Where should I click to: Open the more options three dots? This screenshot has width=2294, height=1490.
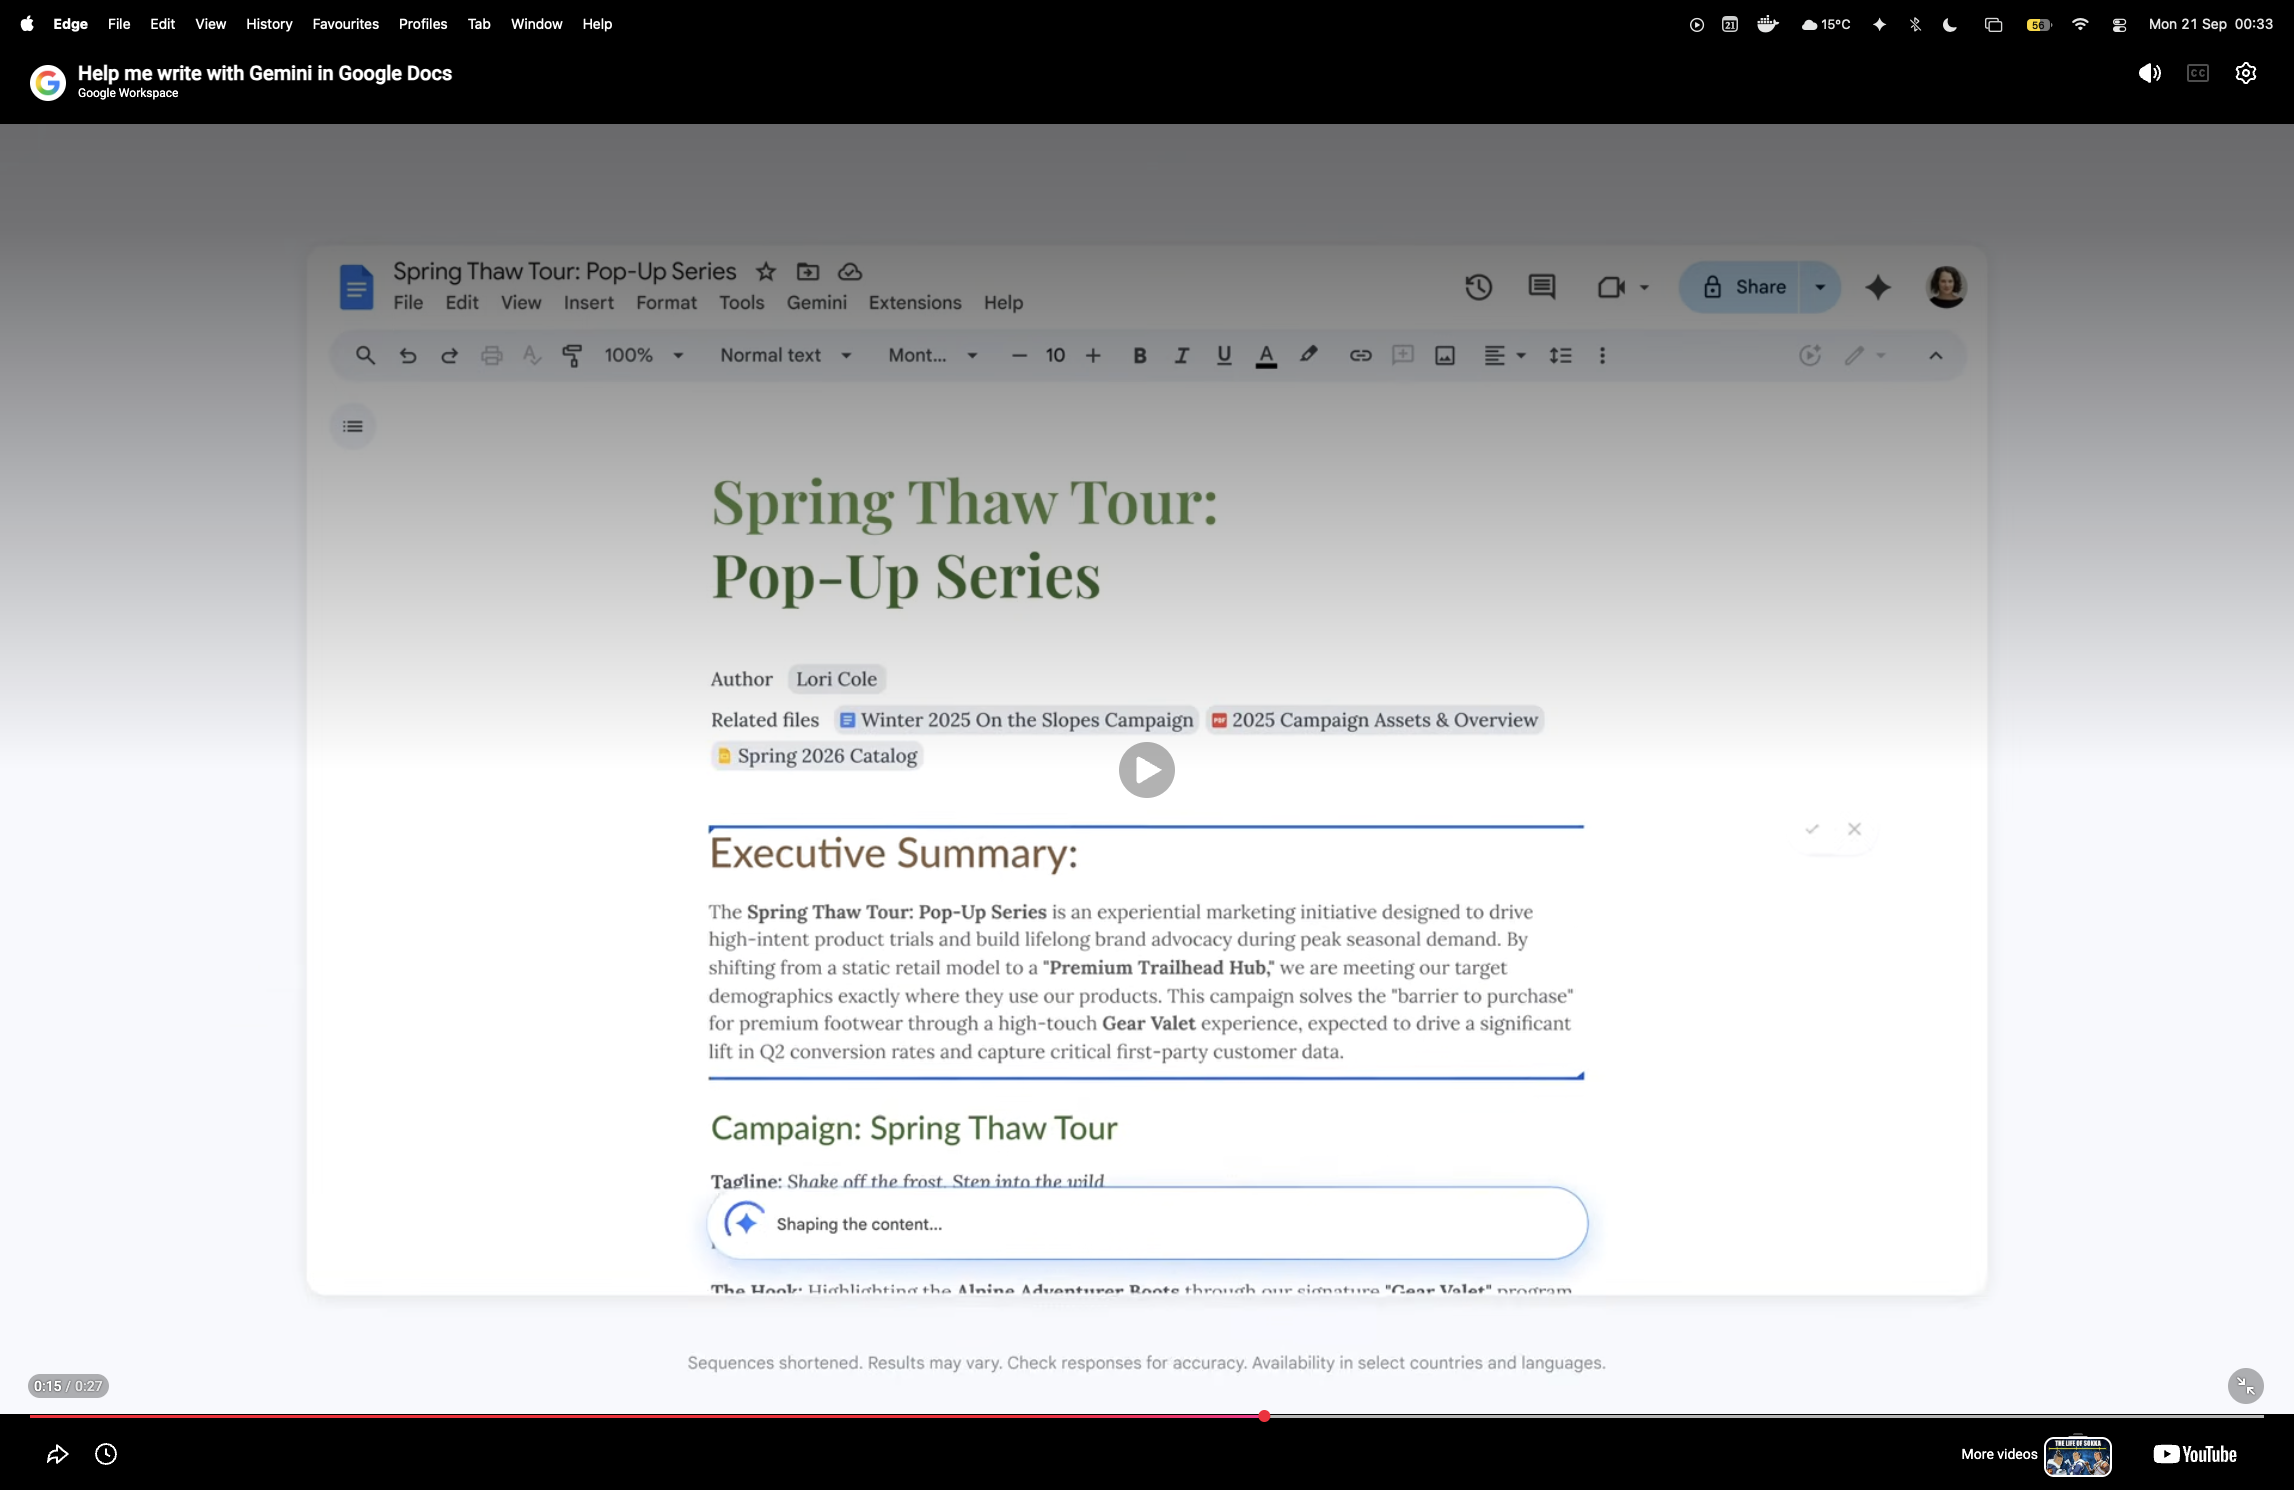click(x=1602, y=355)
